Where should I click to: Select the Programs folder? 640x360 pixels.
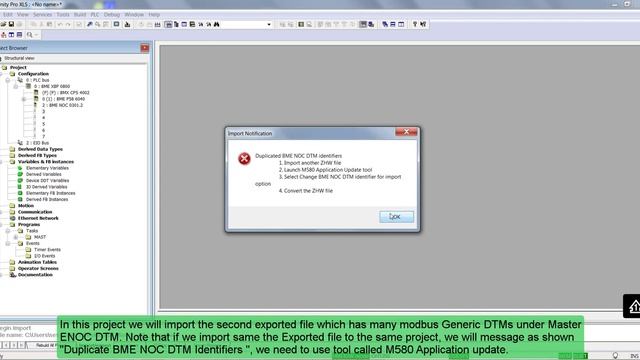point(29,224)
